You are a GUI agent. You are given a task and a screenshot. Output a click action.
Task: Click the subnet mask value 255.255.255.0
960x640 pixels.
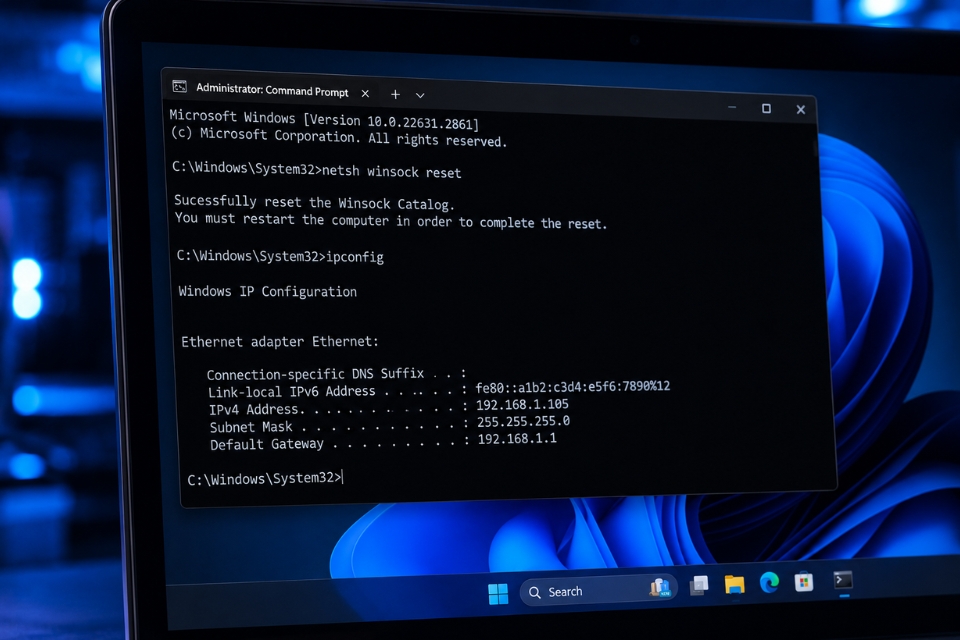pos(523,421)
